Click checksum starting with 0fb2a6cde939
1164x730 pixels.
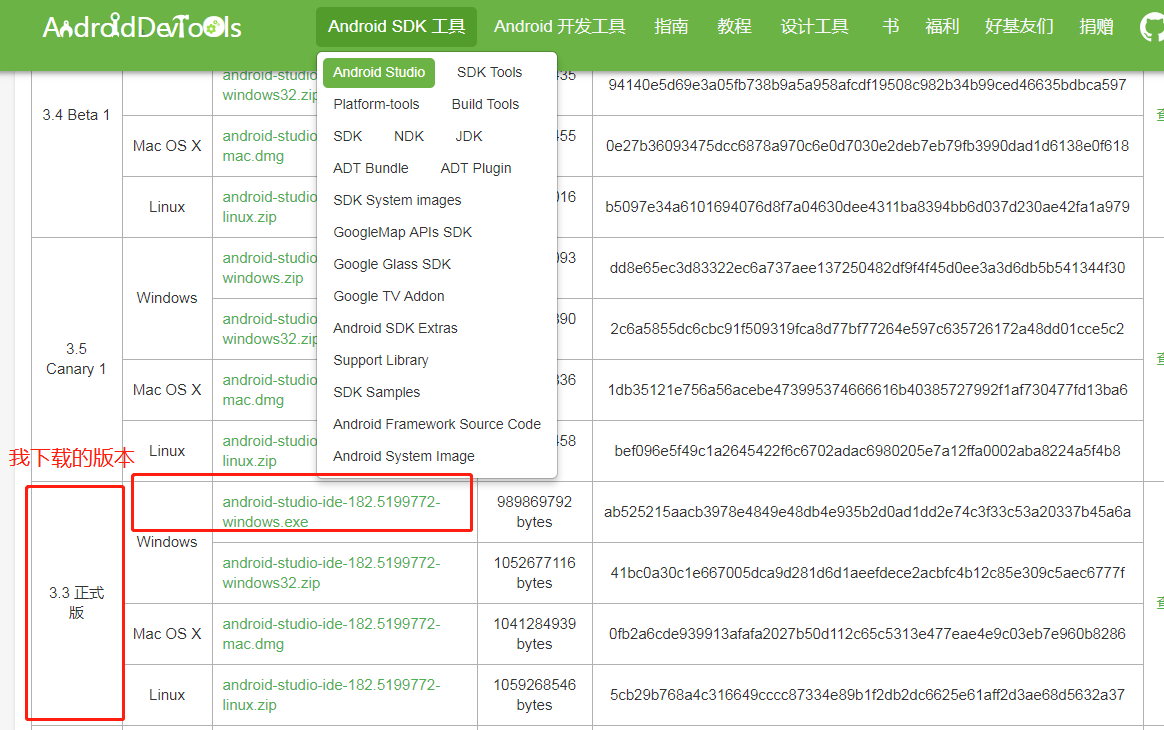point(867,633)
